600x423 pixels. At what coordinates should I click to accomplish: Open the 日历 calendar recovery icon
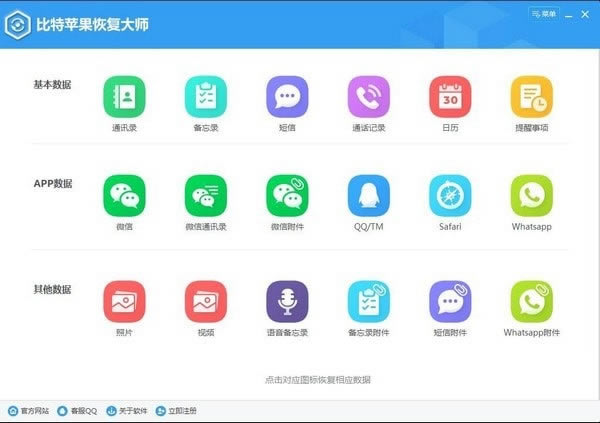pyautogui.click(x=450, y=97)
